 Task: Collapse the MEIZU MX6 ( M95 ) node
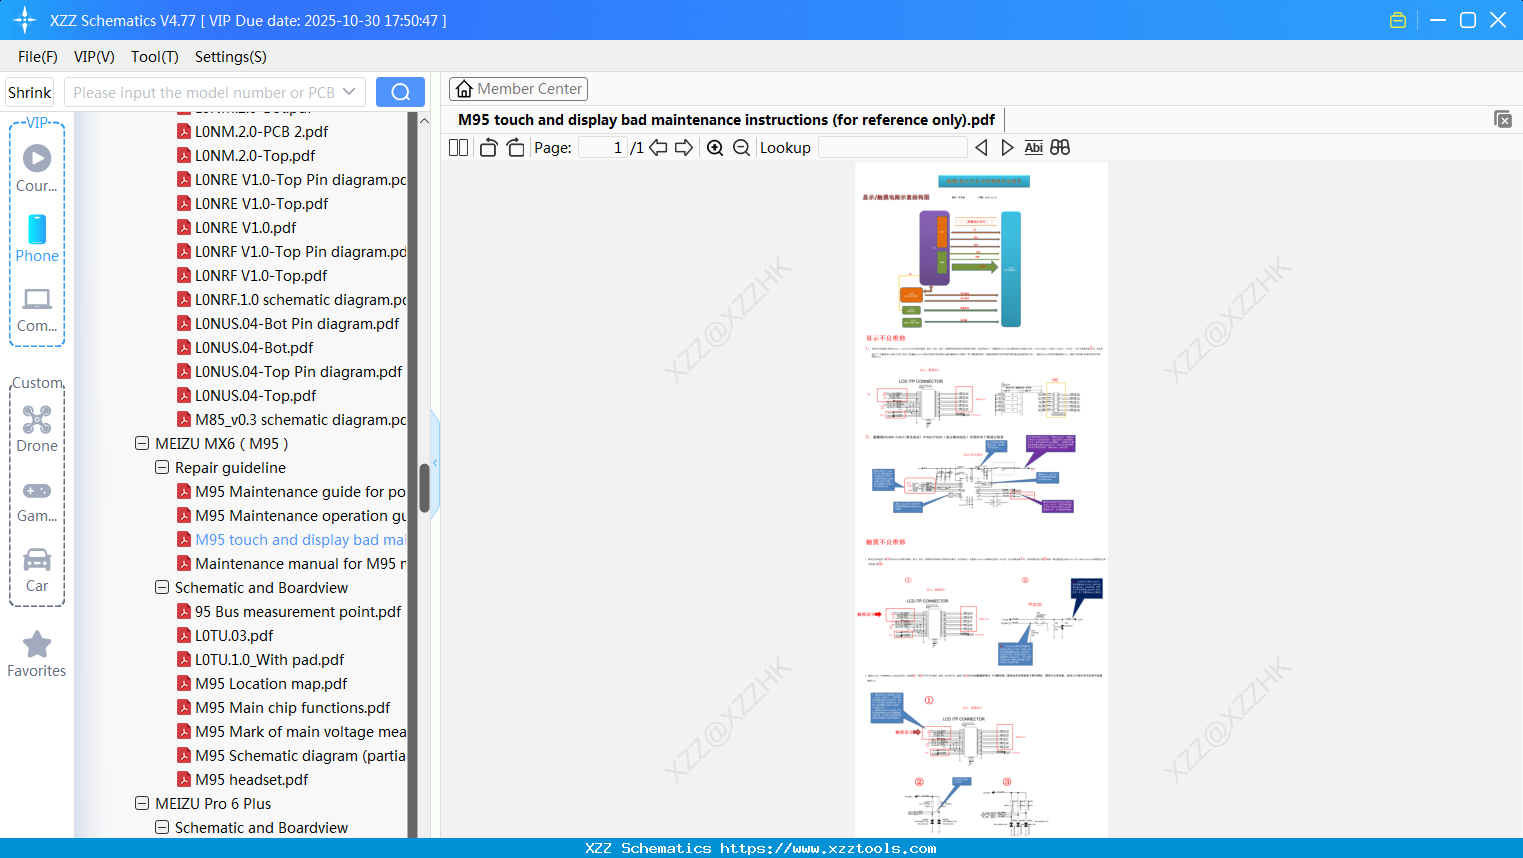[x=142, y=443]
